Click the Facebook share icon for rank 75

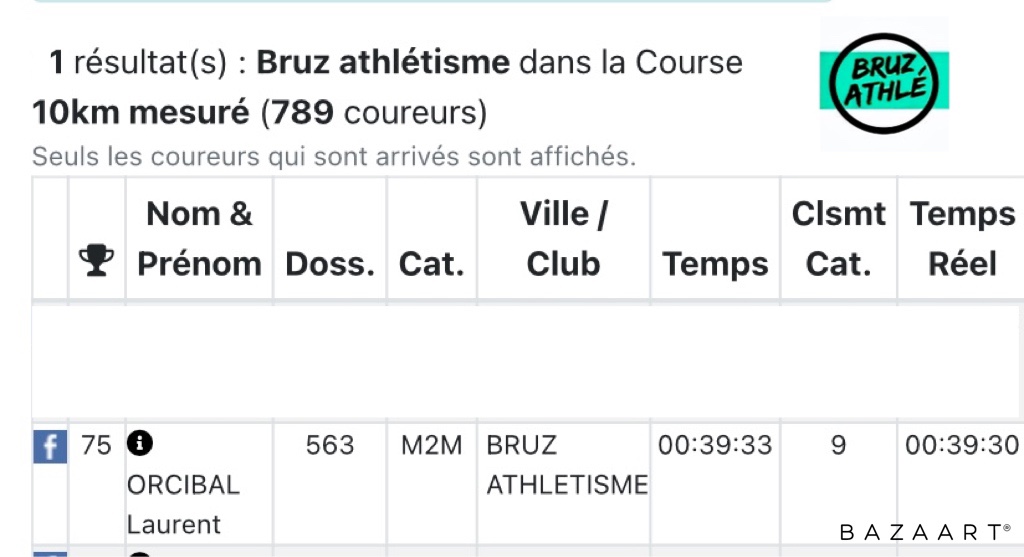[50, 446]
